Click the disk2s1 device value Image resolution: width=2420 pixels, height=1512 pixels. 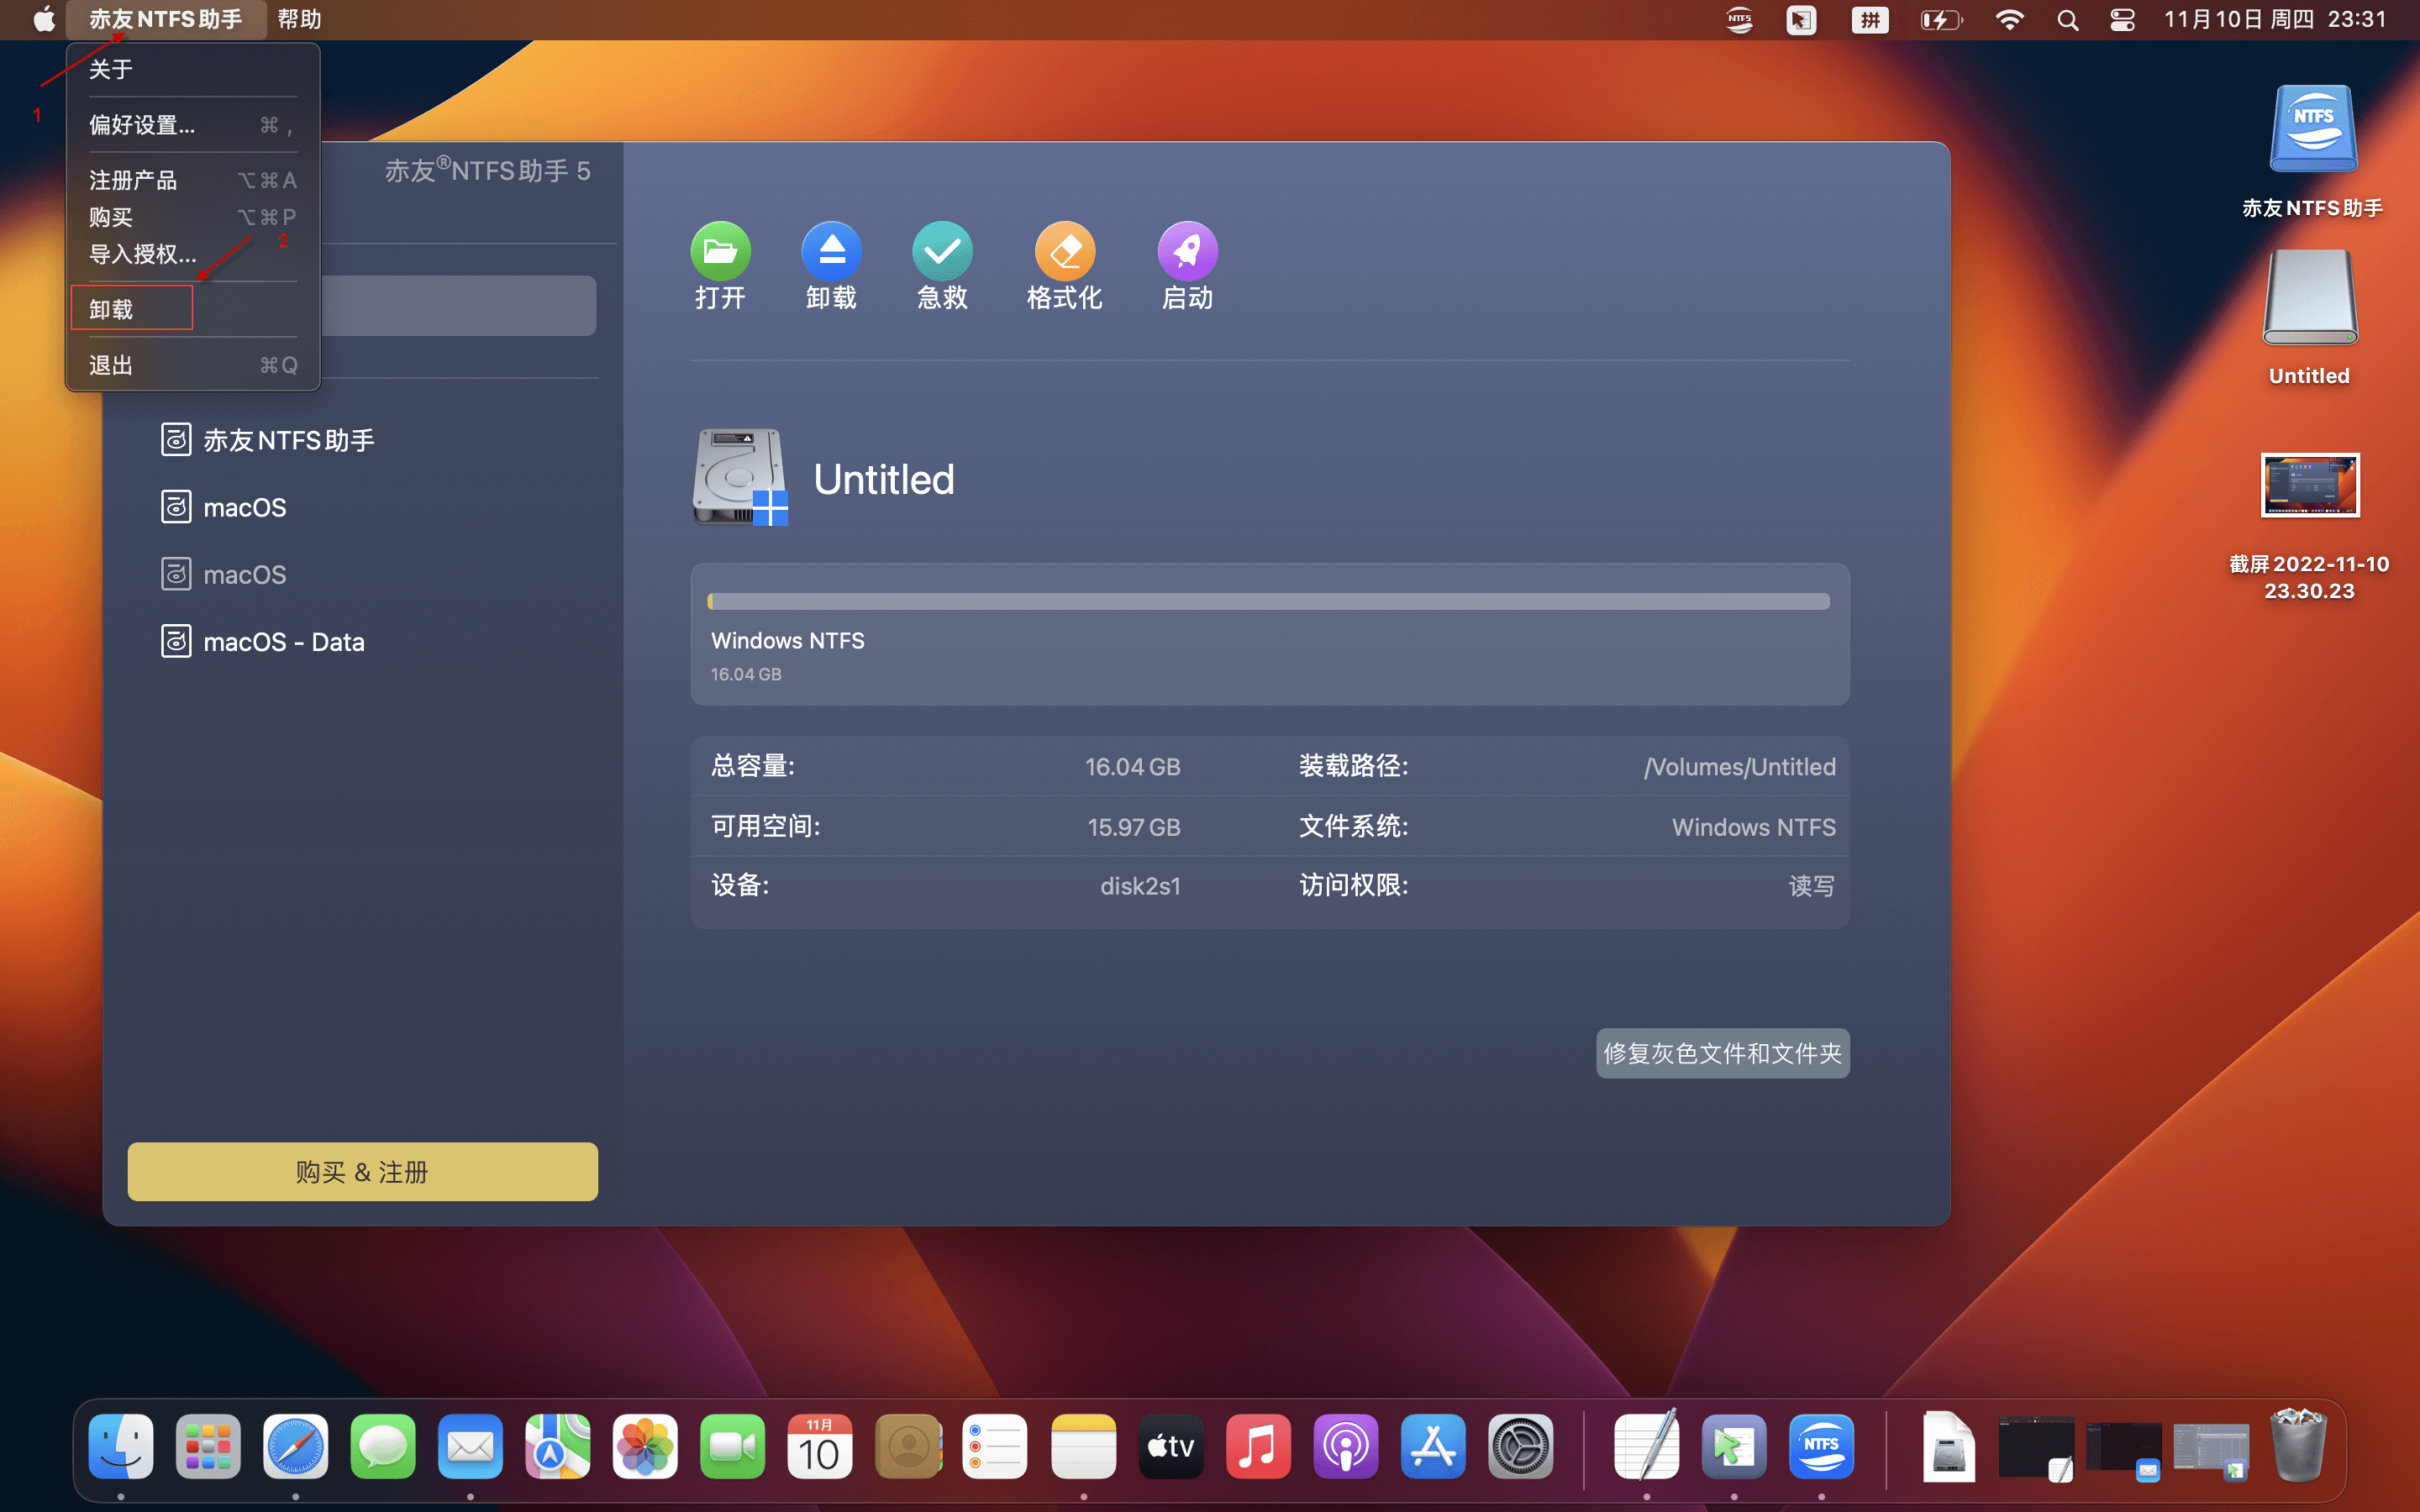(1140, 886)
